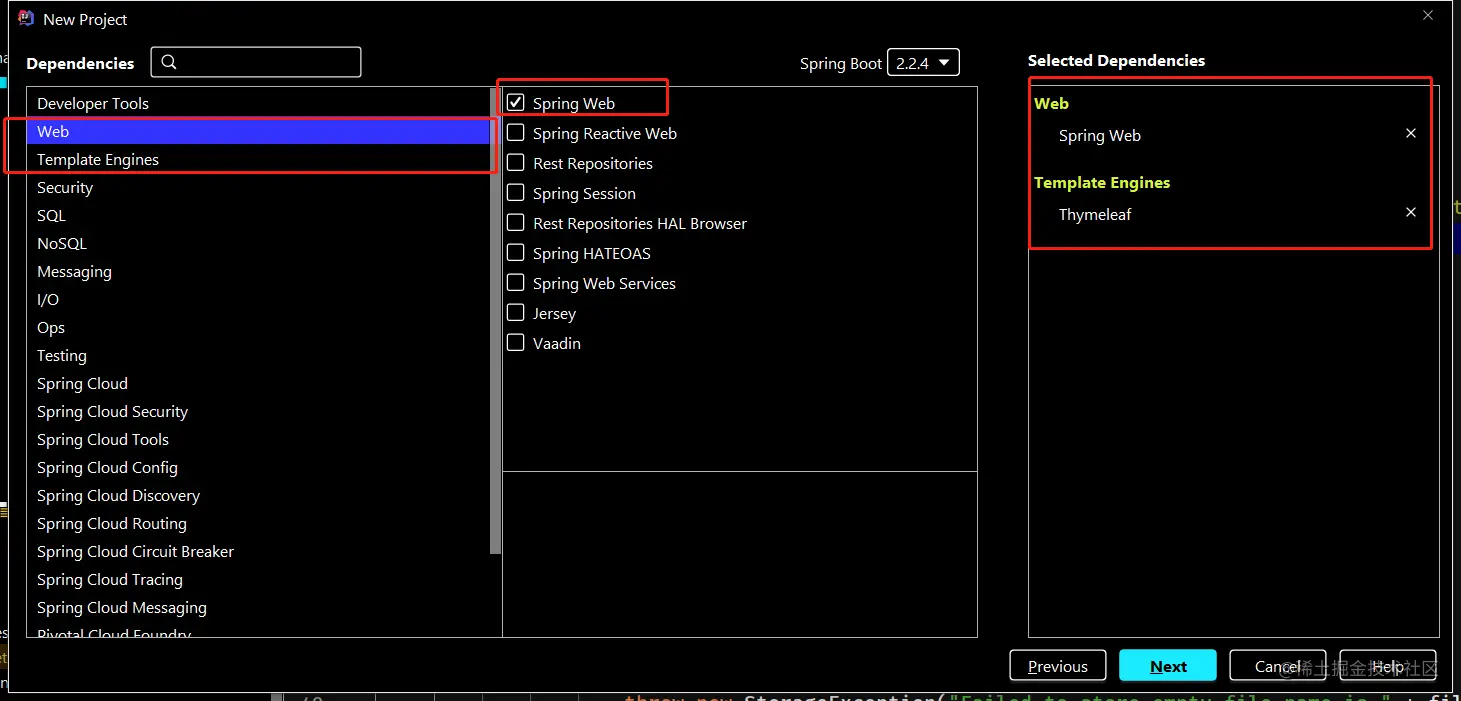1461x701 pixels.
Task: Enable the Vaadin checkbox
Action: 516,342
